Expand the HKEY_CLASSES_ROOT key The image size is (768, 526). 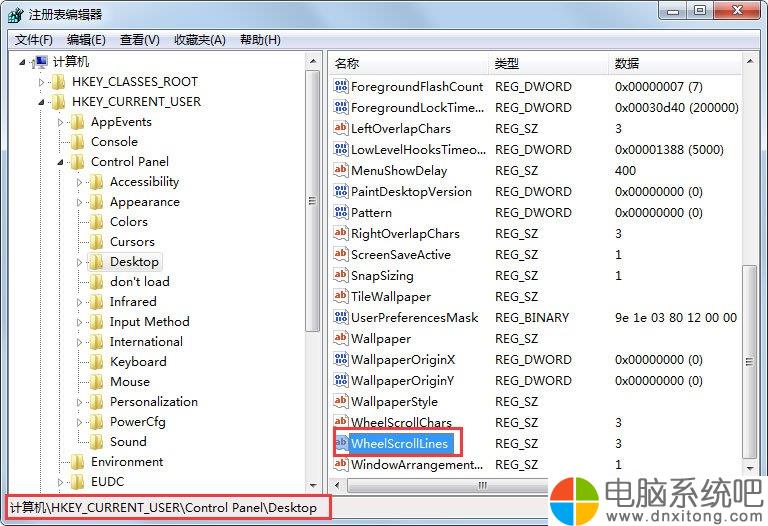click(x=42, y=82)
